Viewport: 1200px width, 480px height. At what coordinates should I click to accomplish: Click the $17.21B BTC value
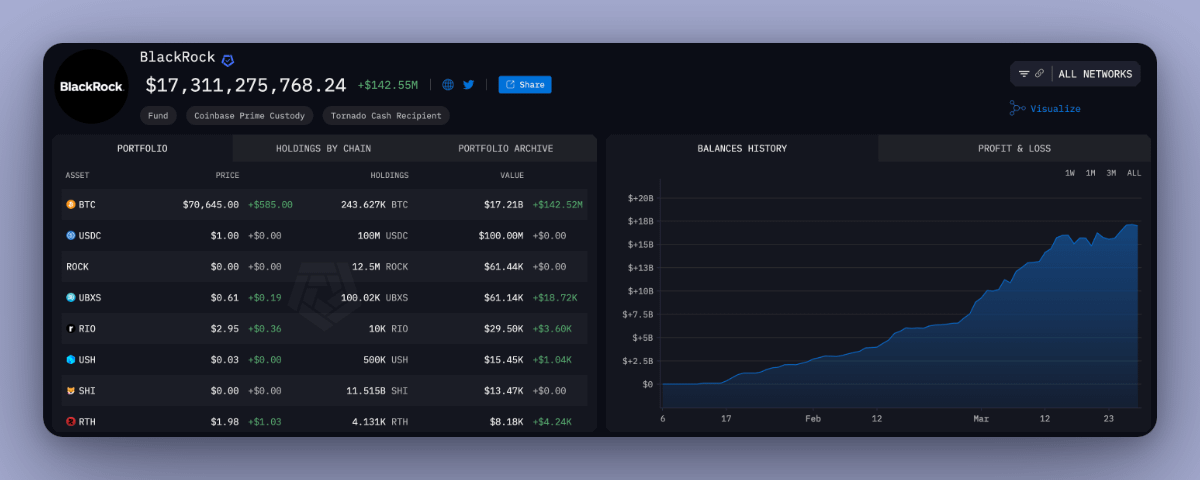coord(504,204)
